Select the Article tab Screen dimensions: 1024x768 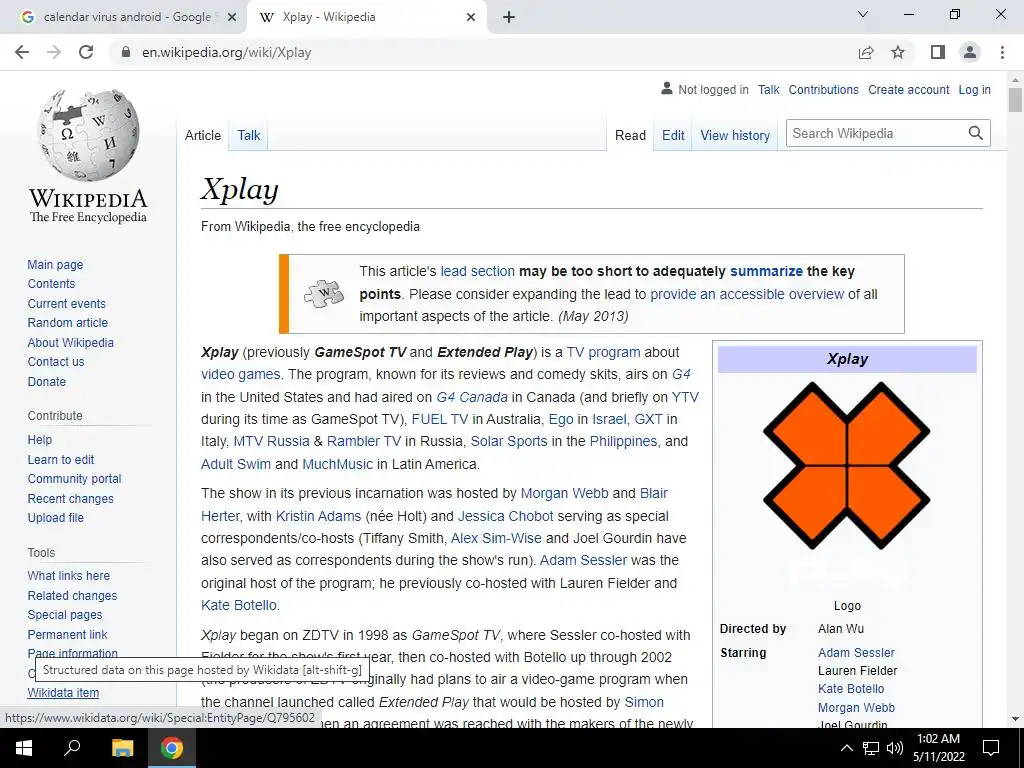click(202, 135)
